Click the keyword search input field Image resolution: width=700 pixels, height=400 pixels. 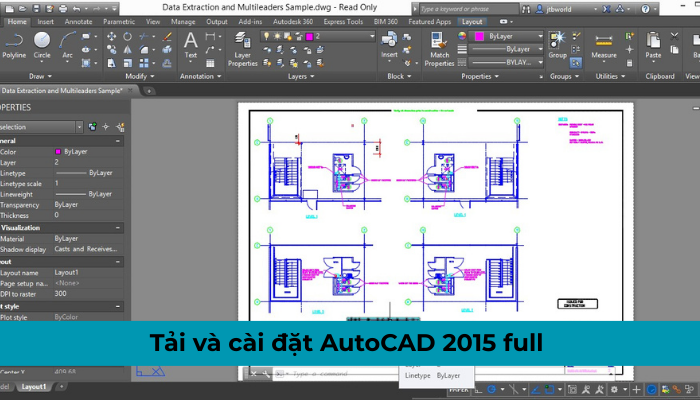(468, 8)
